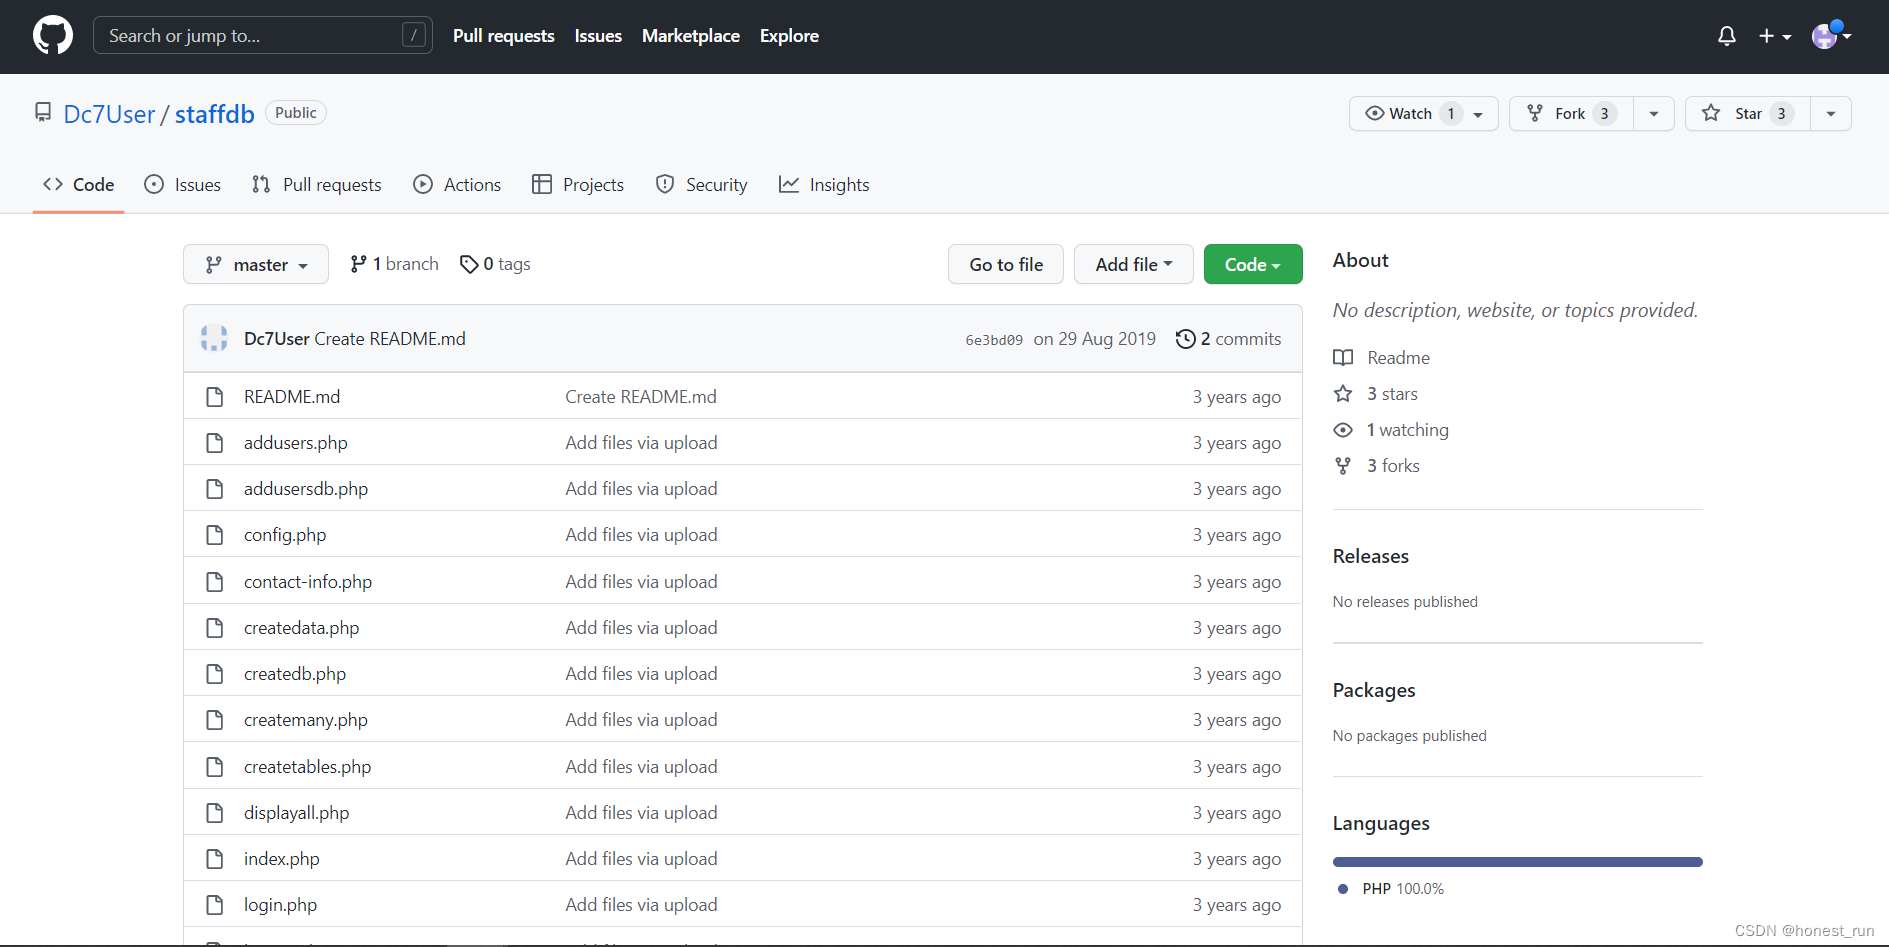Open the notifications bell
Image resolution: width=1889 pixels, height=947 pixels.
tap(1726, 36)
